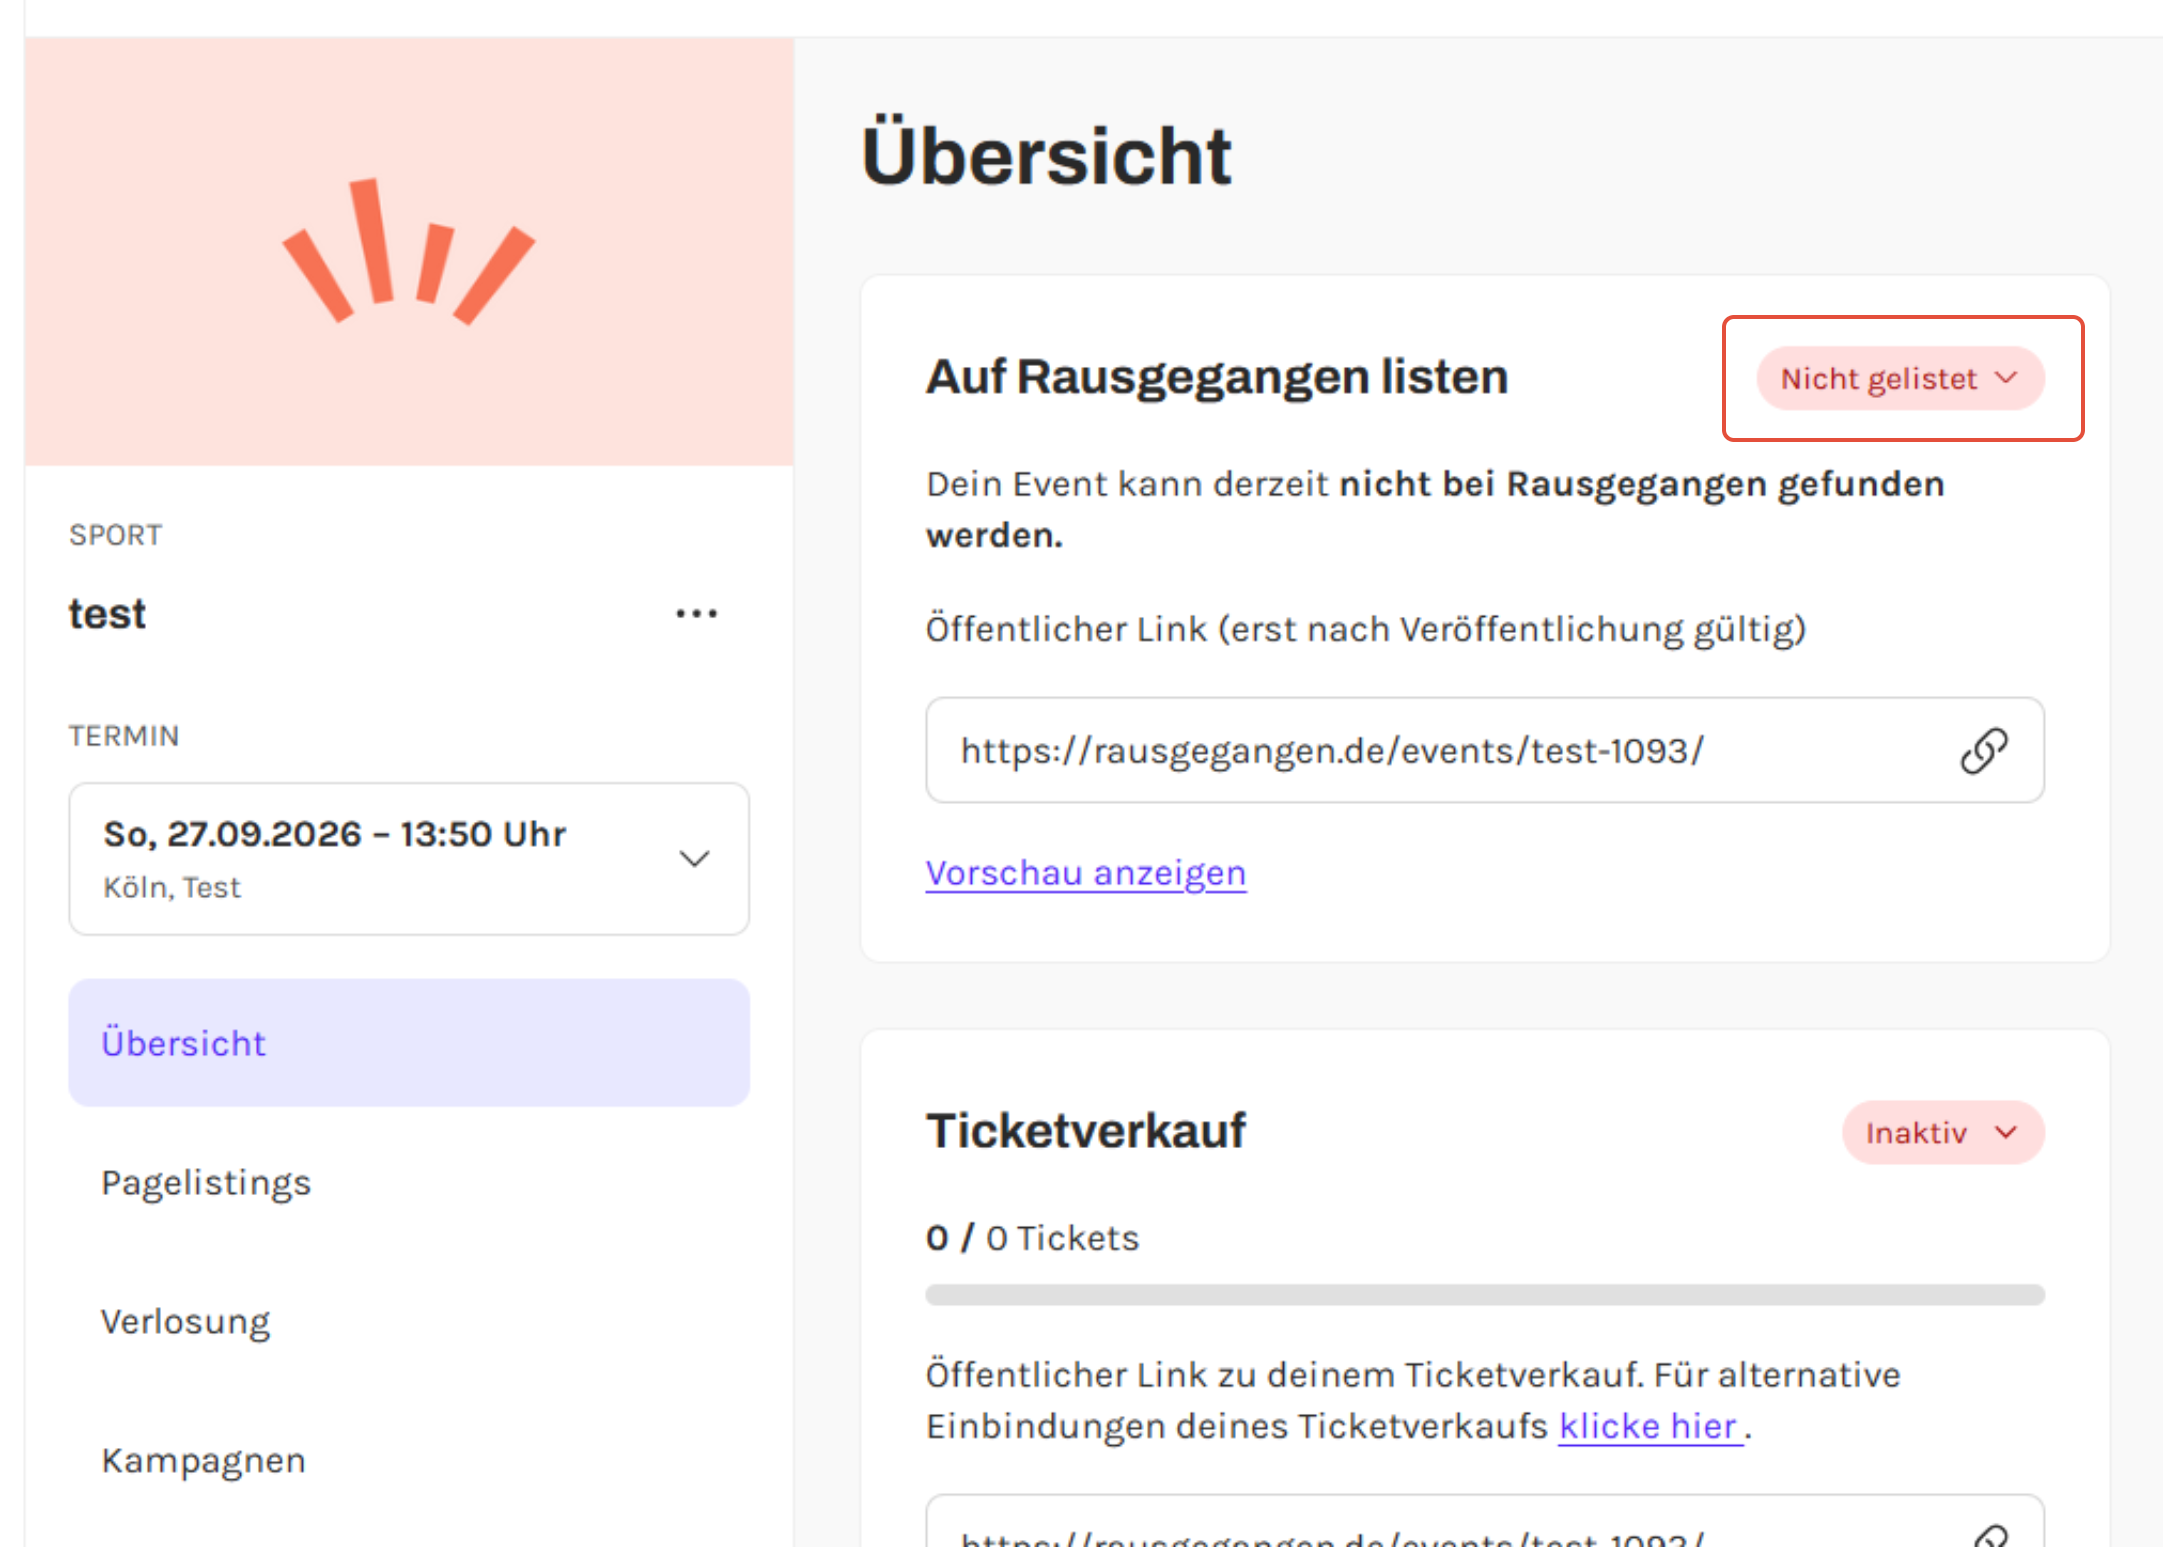Go to Pagelistings section
The width and height of the screenshot is (2163, 1547).
pyautogui.click(x=206, y=1182)
